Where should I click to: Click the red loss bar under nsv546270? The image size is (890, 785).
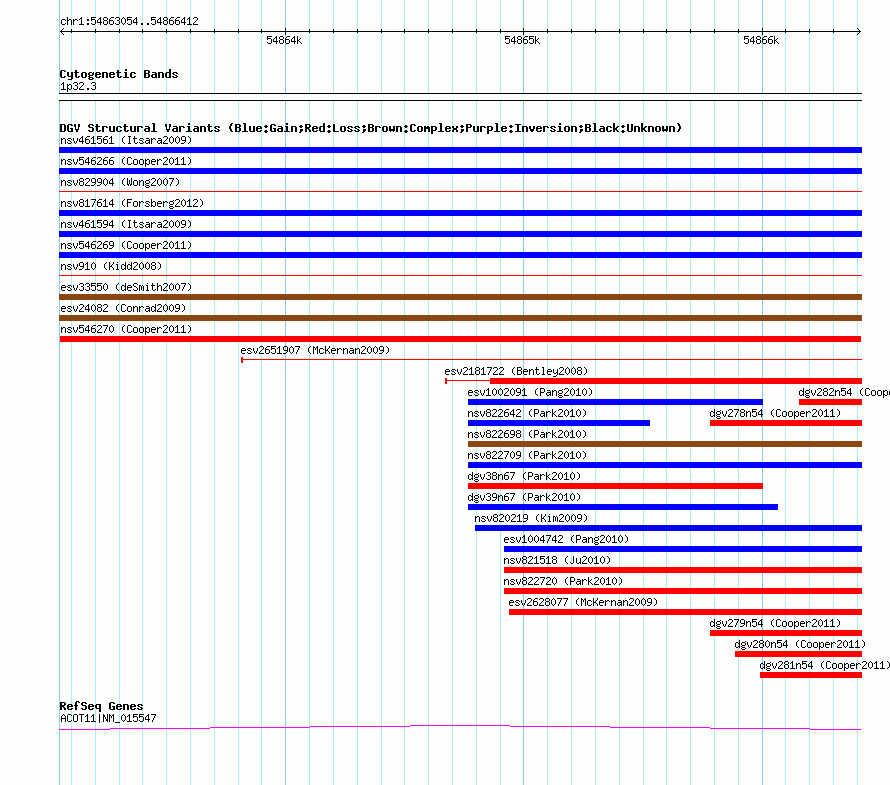[460, 339]
